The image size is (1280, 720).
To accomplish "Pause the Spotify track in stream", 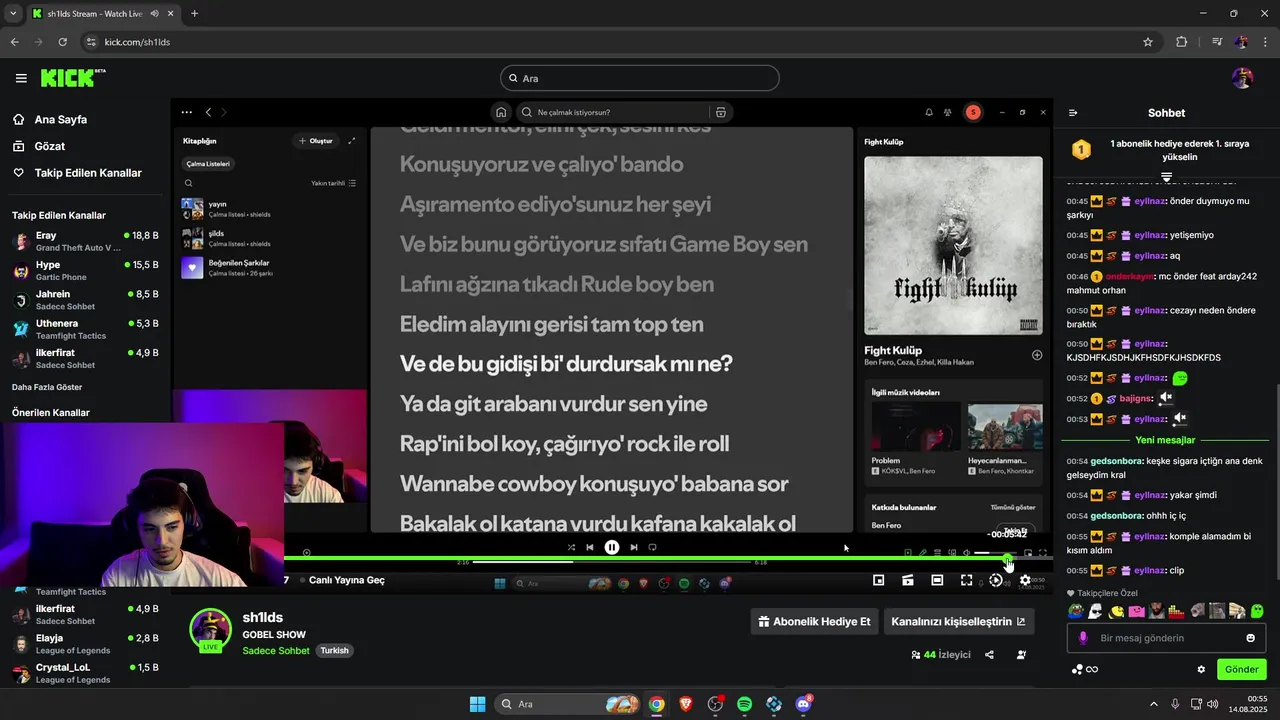I will [611, 547].
